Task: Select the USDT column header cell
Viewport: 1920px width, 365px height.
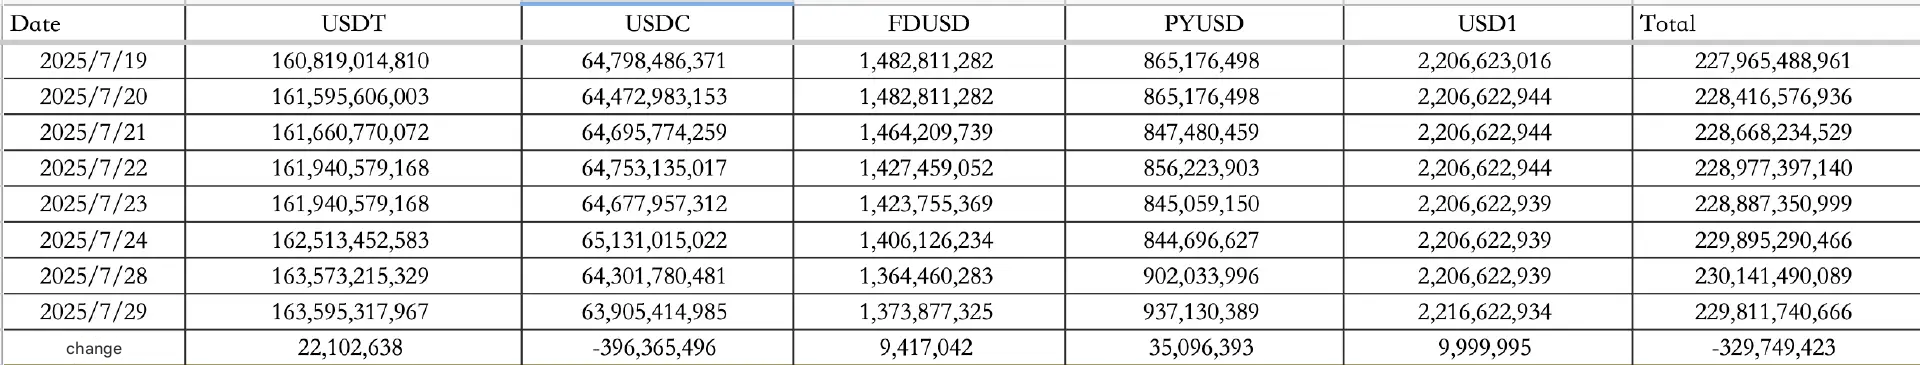Action: pyautogui.click(x=353, y=23)
